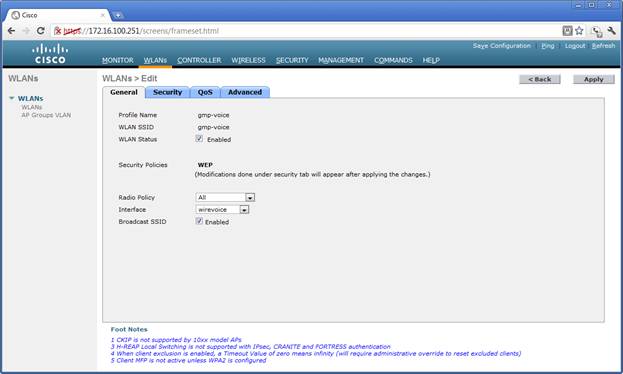Click the gmp-voice WLAN SSID value
The height and width of the screenshot is (374, 623).
click(213, 127)
